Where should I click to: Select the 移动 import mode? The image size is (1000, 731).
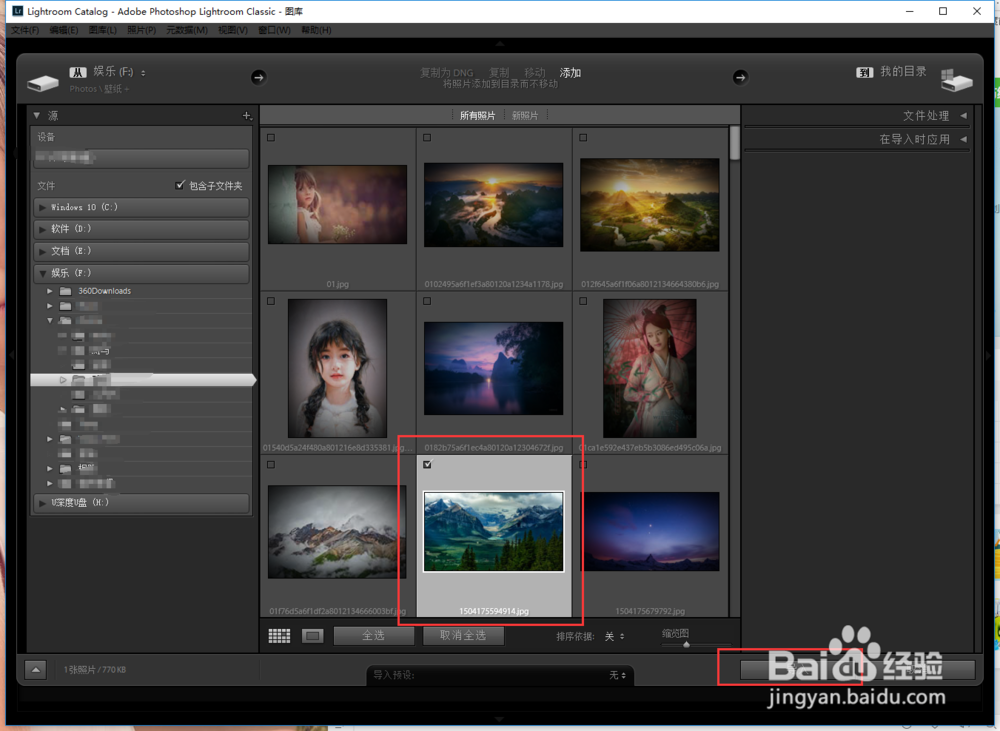point(534,73)
